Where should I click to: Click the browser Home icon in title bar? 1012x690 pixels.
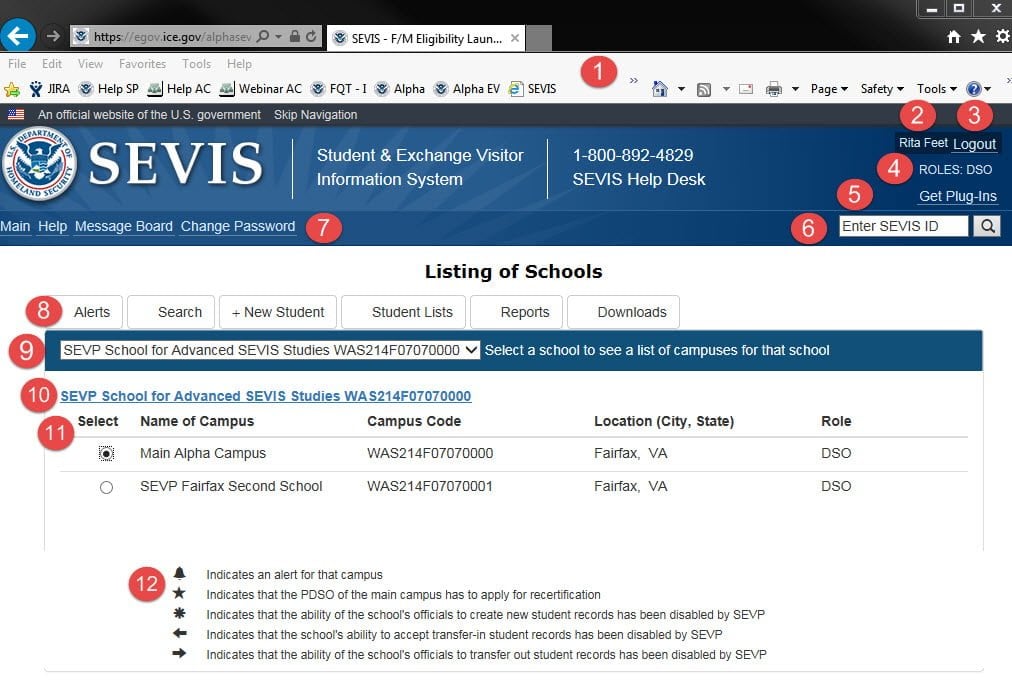tap(954, 37)
